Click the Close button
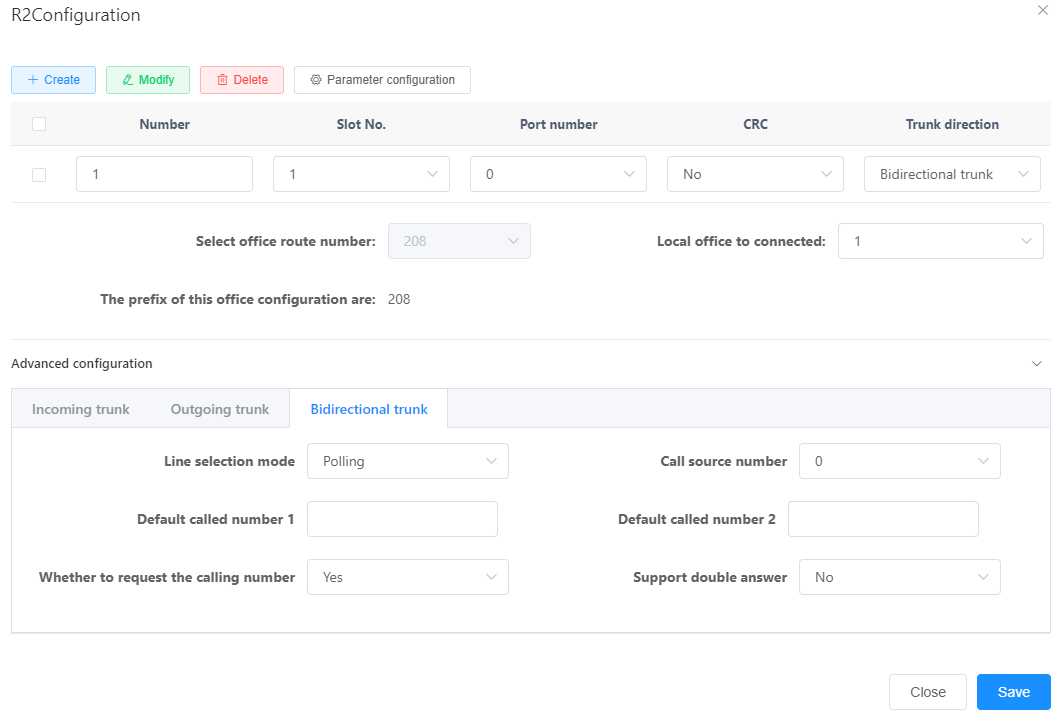Viewport: 1061px width, 713px height. tap(928, 692)
